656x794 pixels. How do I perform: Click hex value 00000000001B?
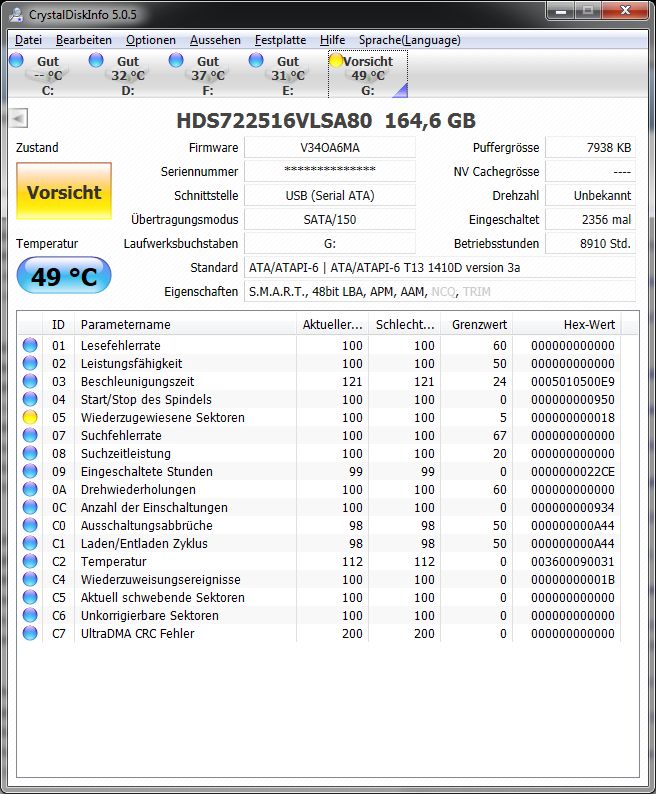pyautogui.click(x=572, y=579)
